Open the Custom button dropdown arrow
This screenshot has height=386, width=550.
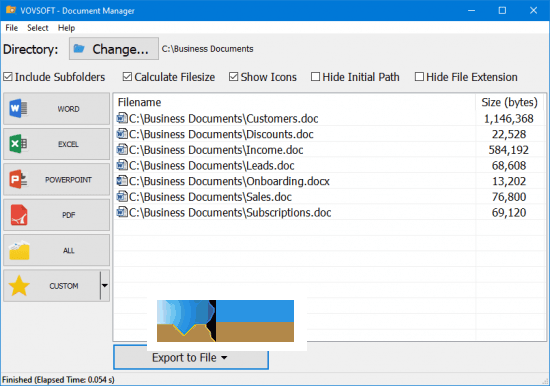click(105, 285)
